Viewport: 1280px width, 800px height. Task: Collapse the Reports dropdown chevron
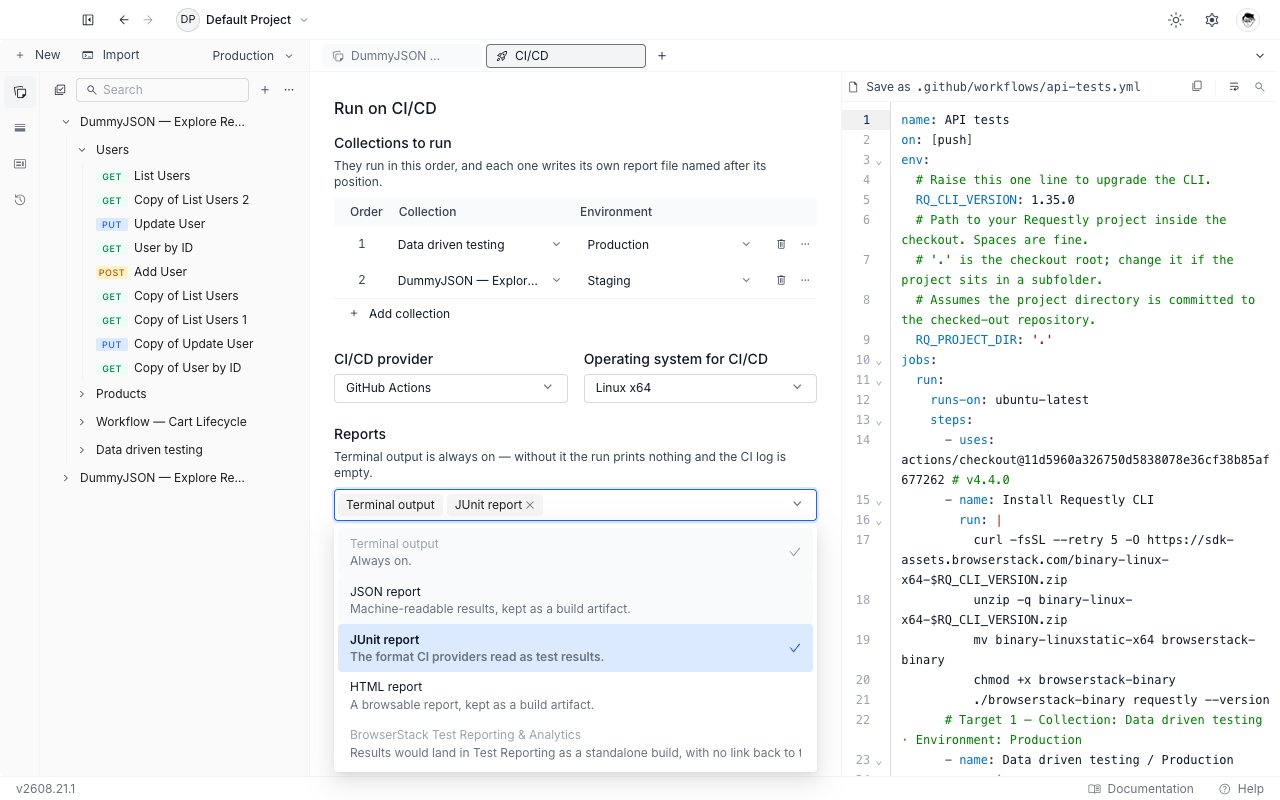797,505
